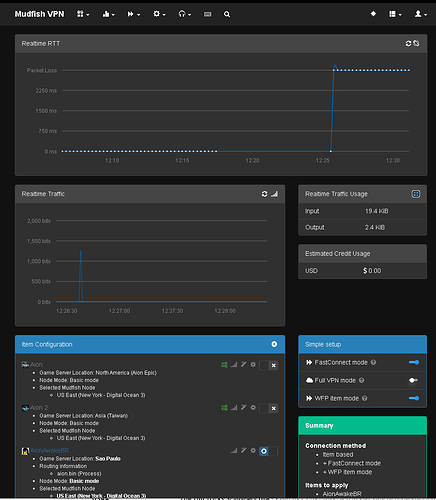Click the Full VPN mode help icon
The height and width of the screenshot is (500, 436).
362,380
